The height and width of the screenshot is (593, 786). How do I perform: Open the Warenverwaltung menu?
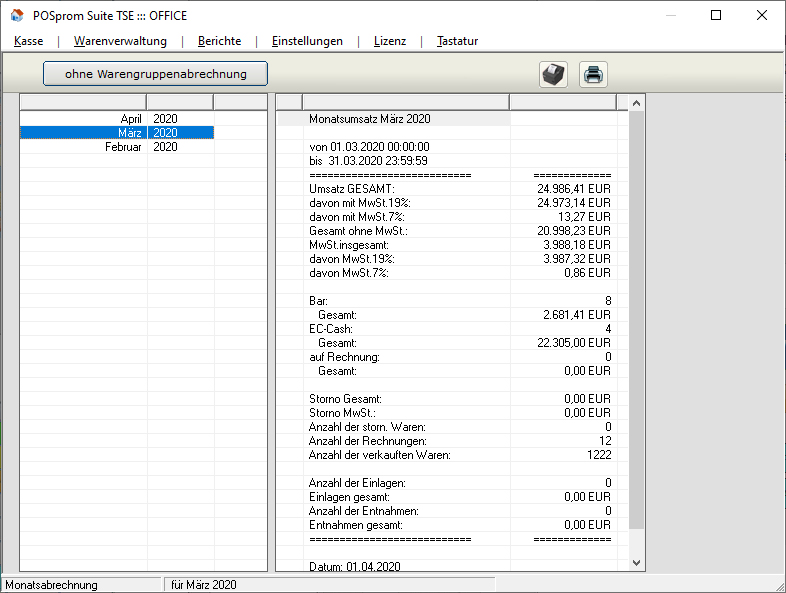click(120, 41)
